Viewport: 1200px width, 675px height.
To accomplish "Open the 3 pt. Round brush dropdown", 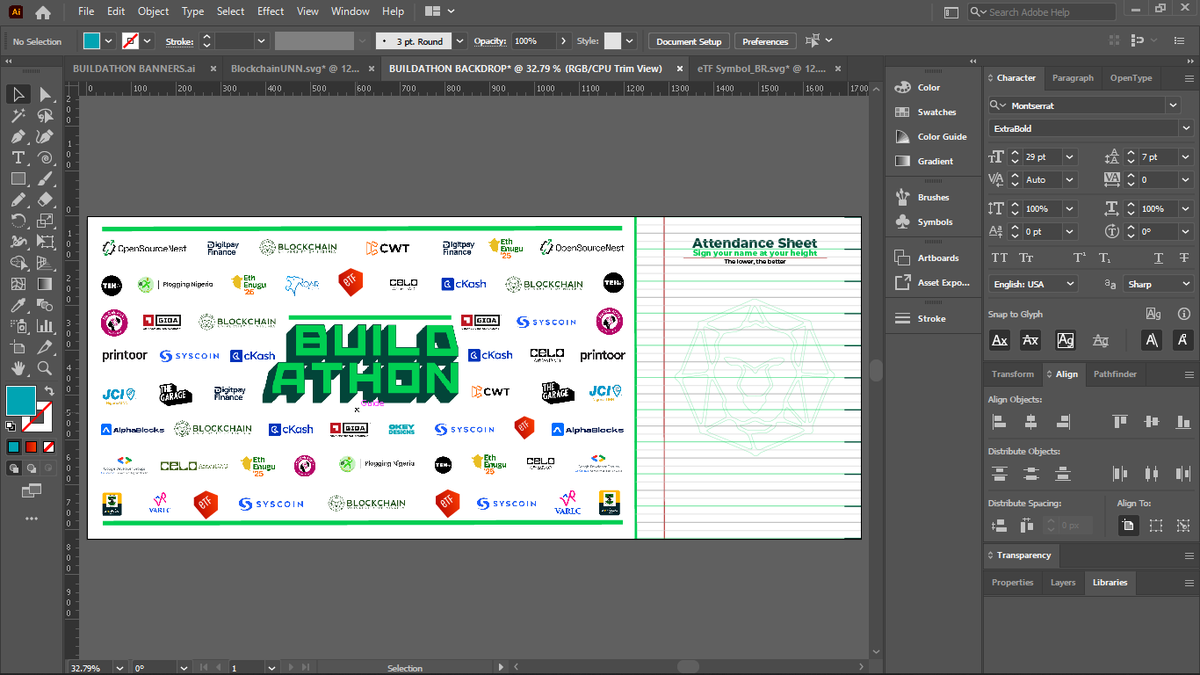I will 460,41.
